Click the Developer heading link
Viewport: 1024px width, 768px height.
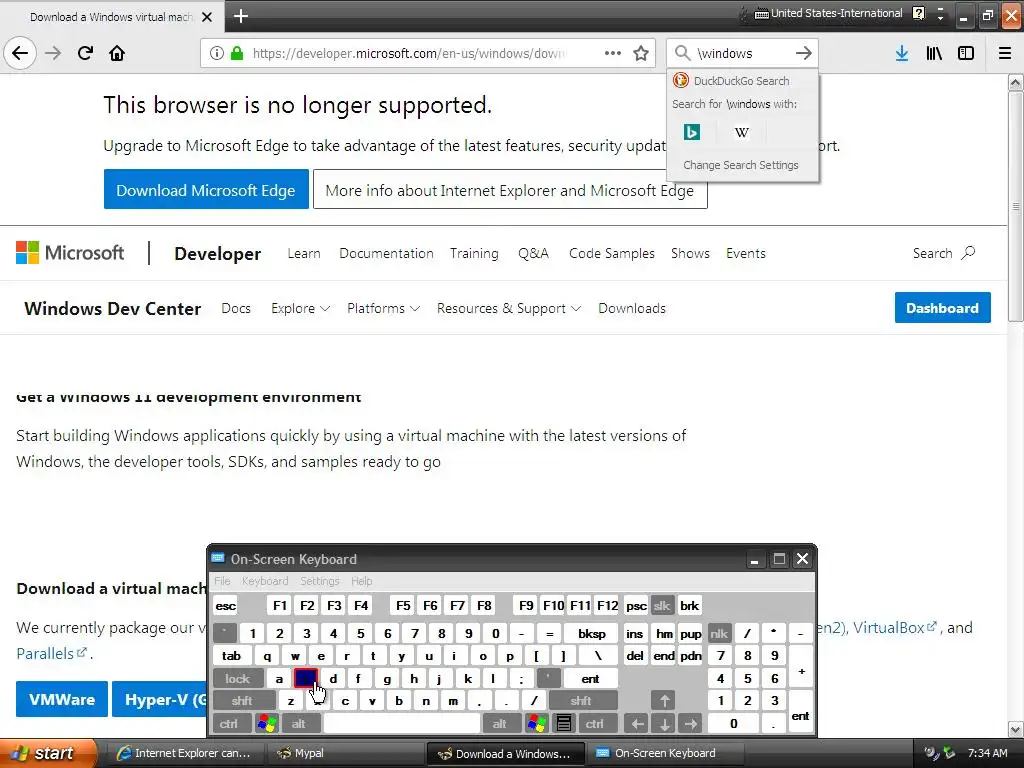[x=217, y=253]
